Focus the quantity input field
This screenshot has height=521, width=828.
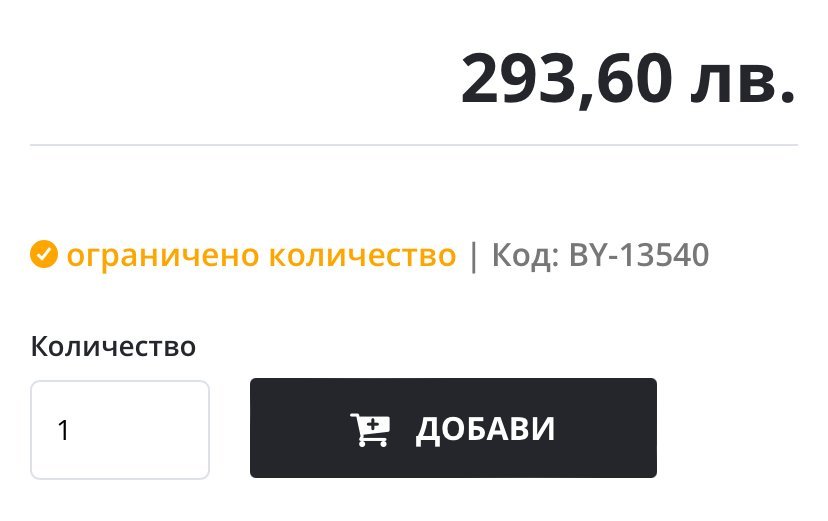(120, 430)
